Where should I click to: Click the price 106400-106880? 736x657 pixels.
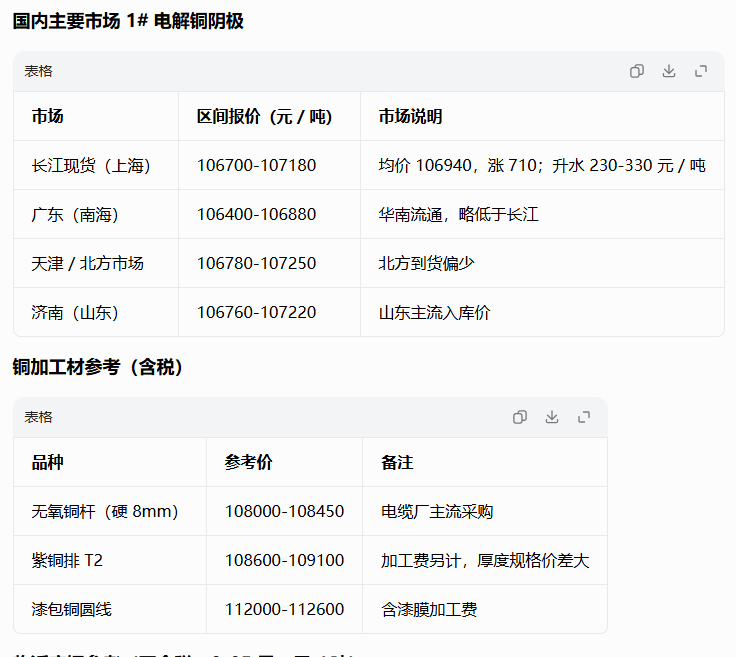tap(256, 214)
